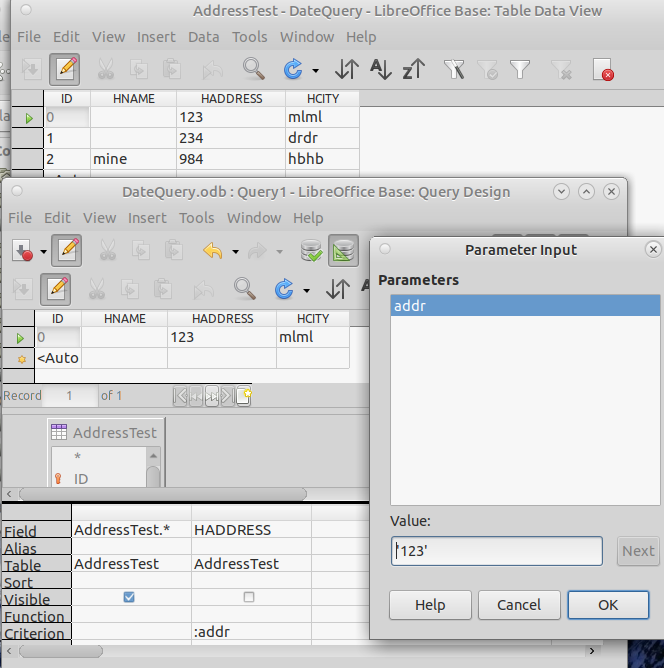
Task: Click Record number field showing 1
Action: pos(70,396)
